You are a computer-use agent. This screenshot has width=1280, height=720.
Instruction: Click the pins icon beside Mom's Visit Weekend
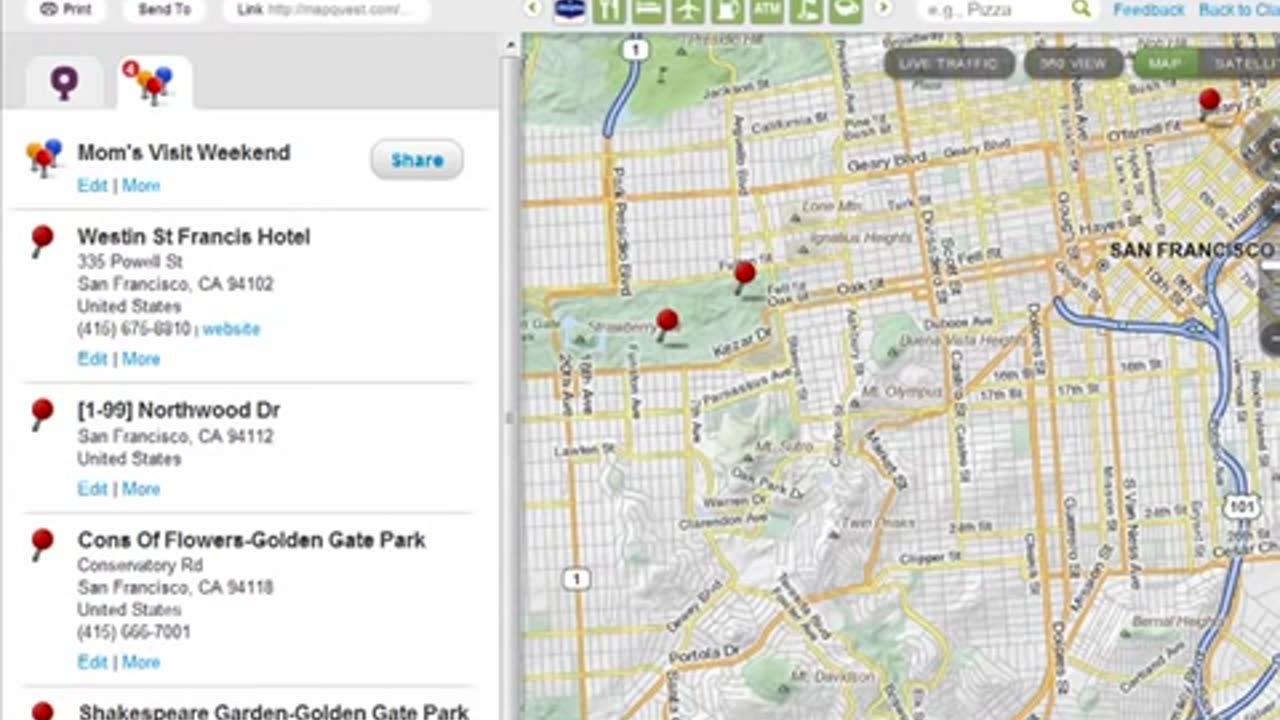(x=44, y=158)
